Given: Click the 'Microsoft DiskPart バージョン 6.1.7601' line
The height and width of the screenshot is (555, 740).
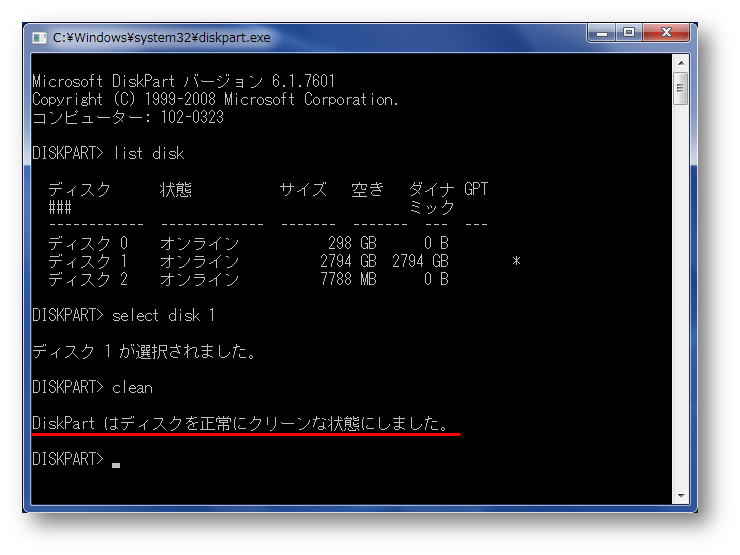Looking at the screenshot, I should pyautogui.click(x=184, y=81).
